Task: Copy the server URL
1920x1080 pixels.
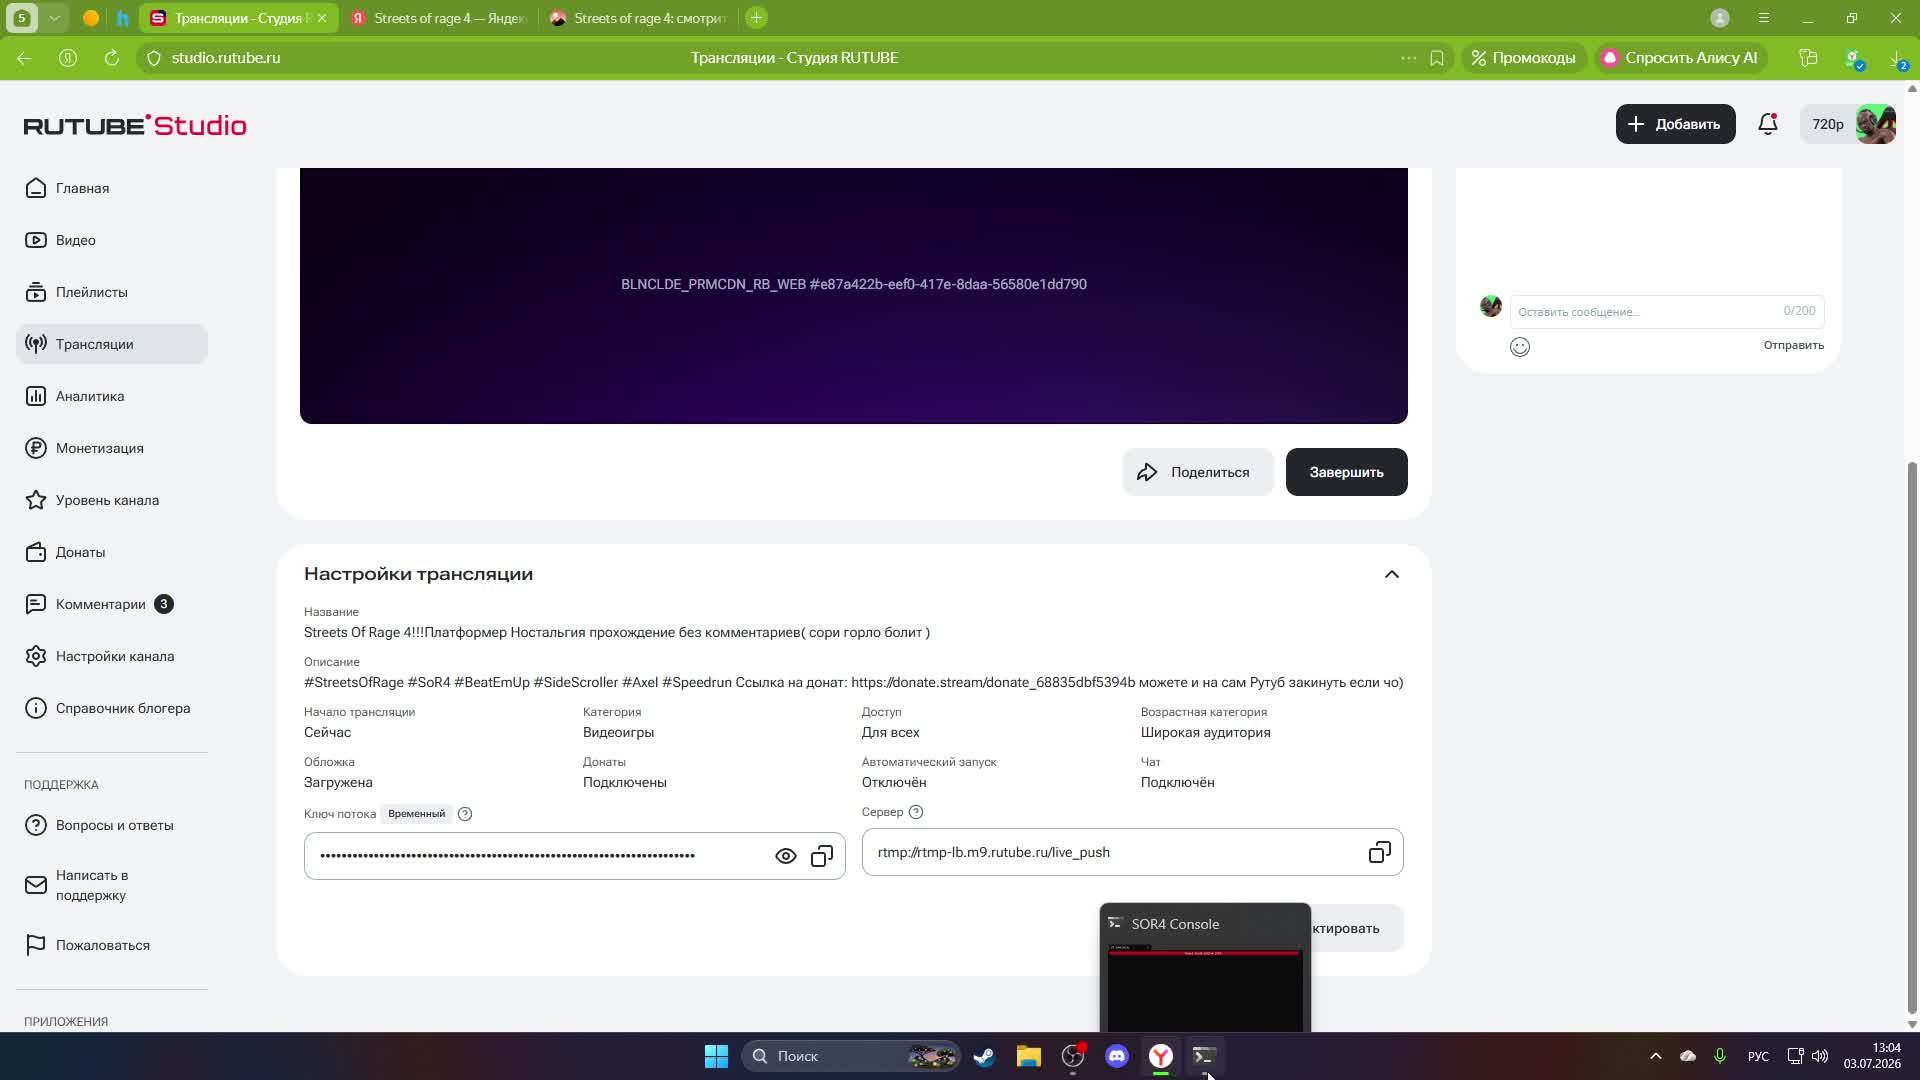Action: pyautogui.click(x=1380, y=852)
